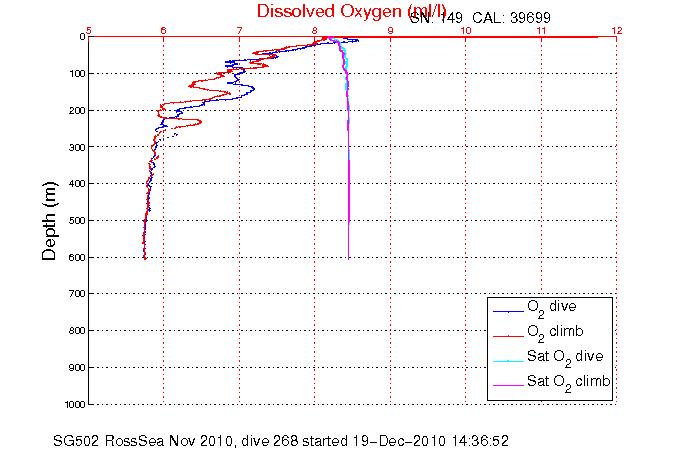Image resolution: width=681 pixels, height=454 pixels.
Task: Click the oxygen axis tick label "6"
Action: (164, 30)
